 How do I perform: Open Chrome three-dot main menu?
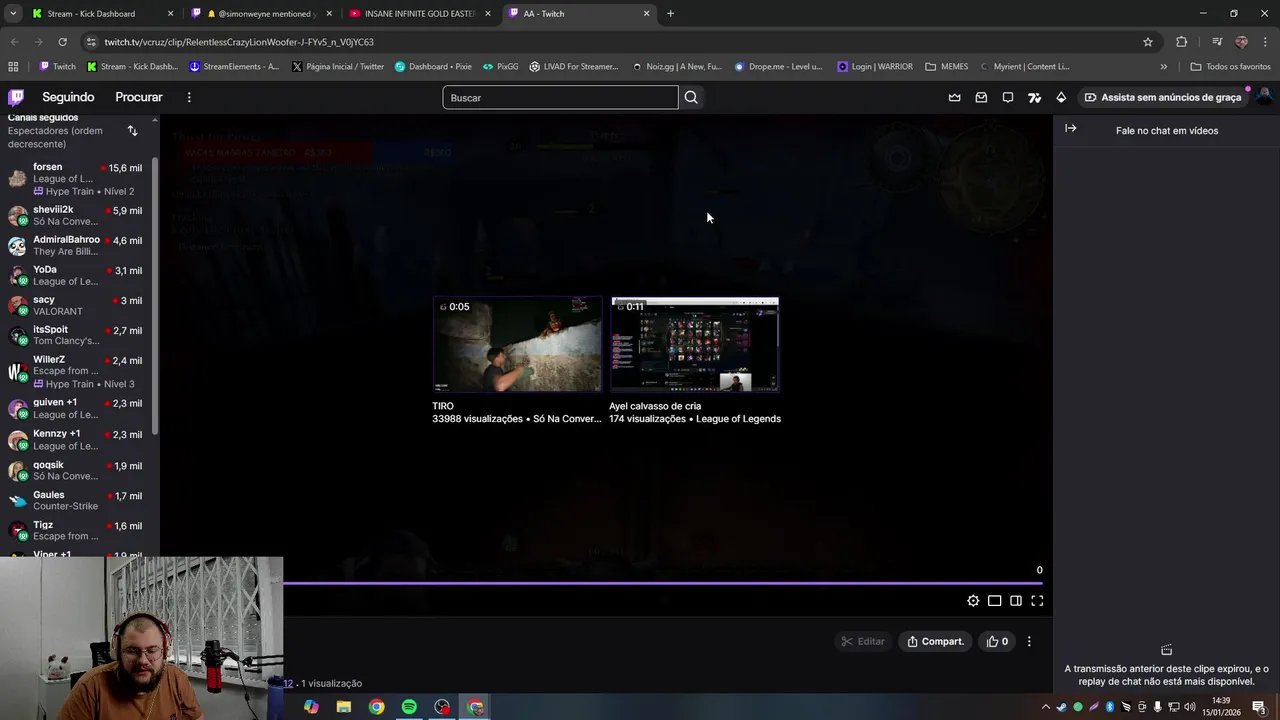[x=1264, y=42]
